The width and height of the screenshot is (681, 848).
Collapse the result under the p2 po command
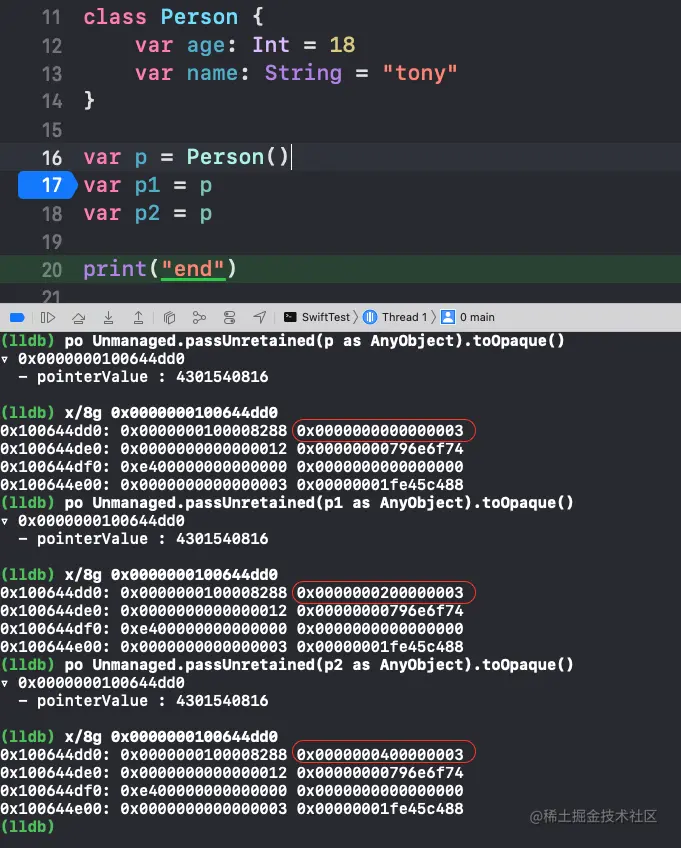pyautogui.click(x=5, y=683)
